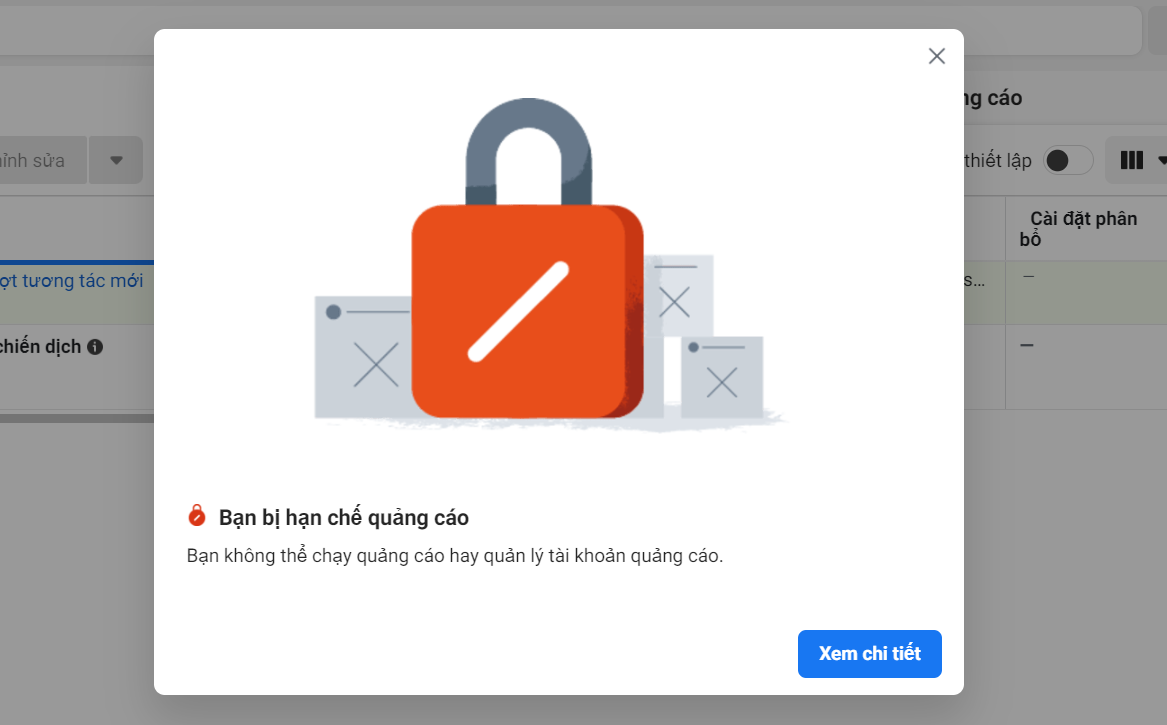The height and width of the screenshot is (725, 1167).
Task: Open the tương tác mới campaign link
Action: [71, 281]
